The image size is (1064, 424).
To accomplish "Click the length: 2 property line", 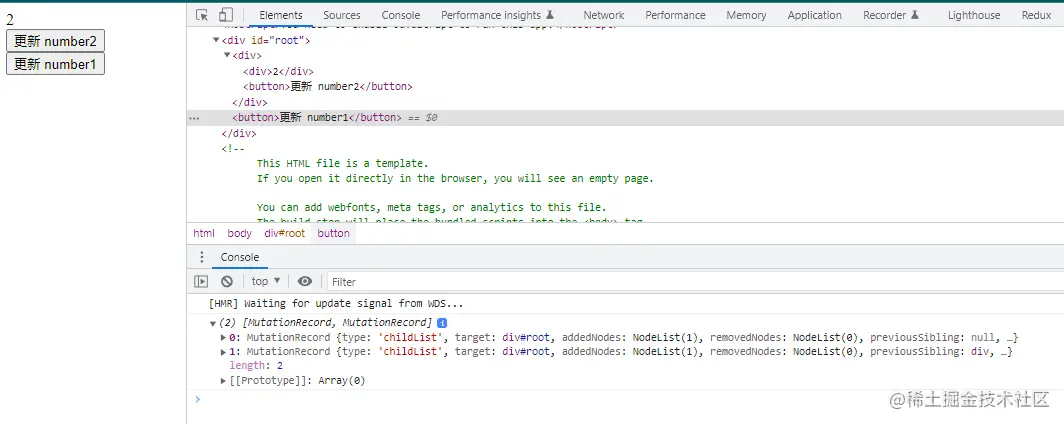I will (256, 366).
